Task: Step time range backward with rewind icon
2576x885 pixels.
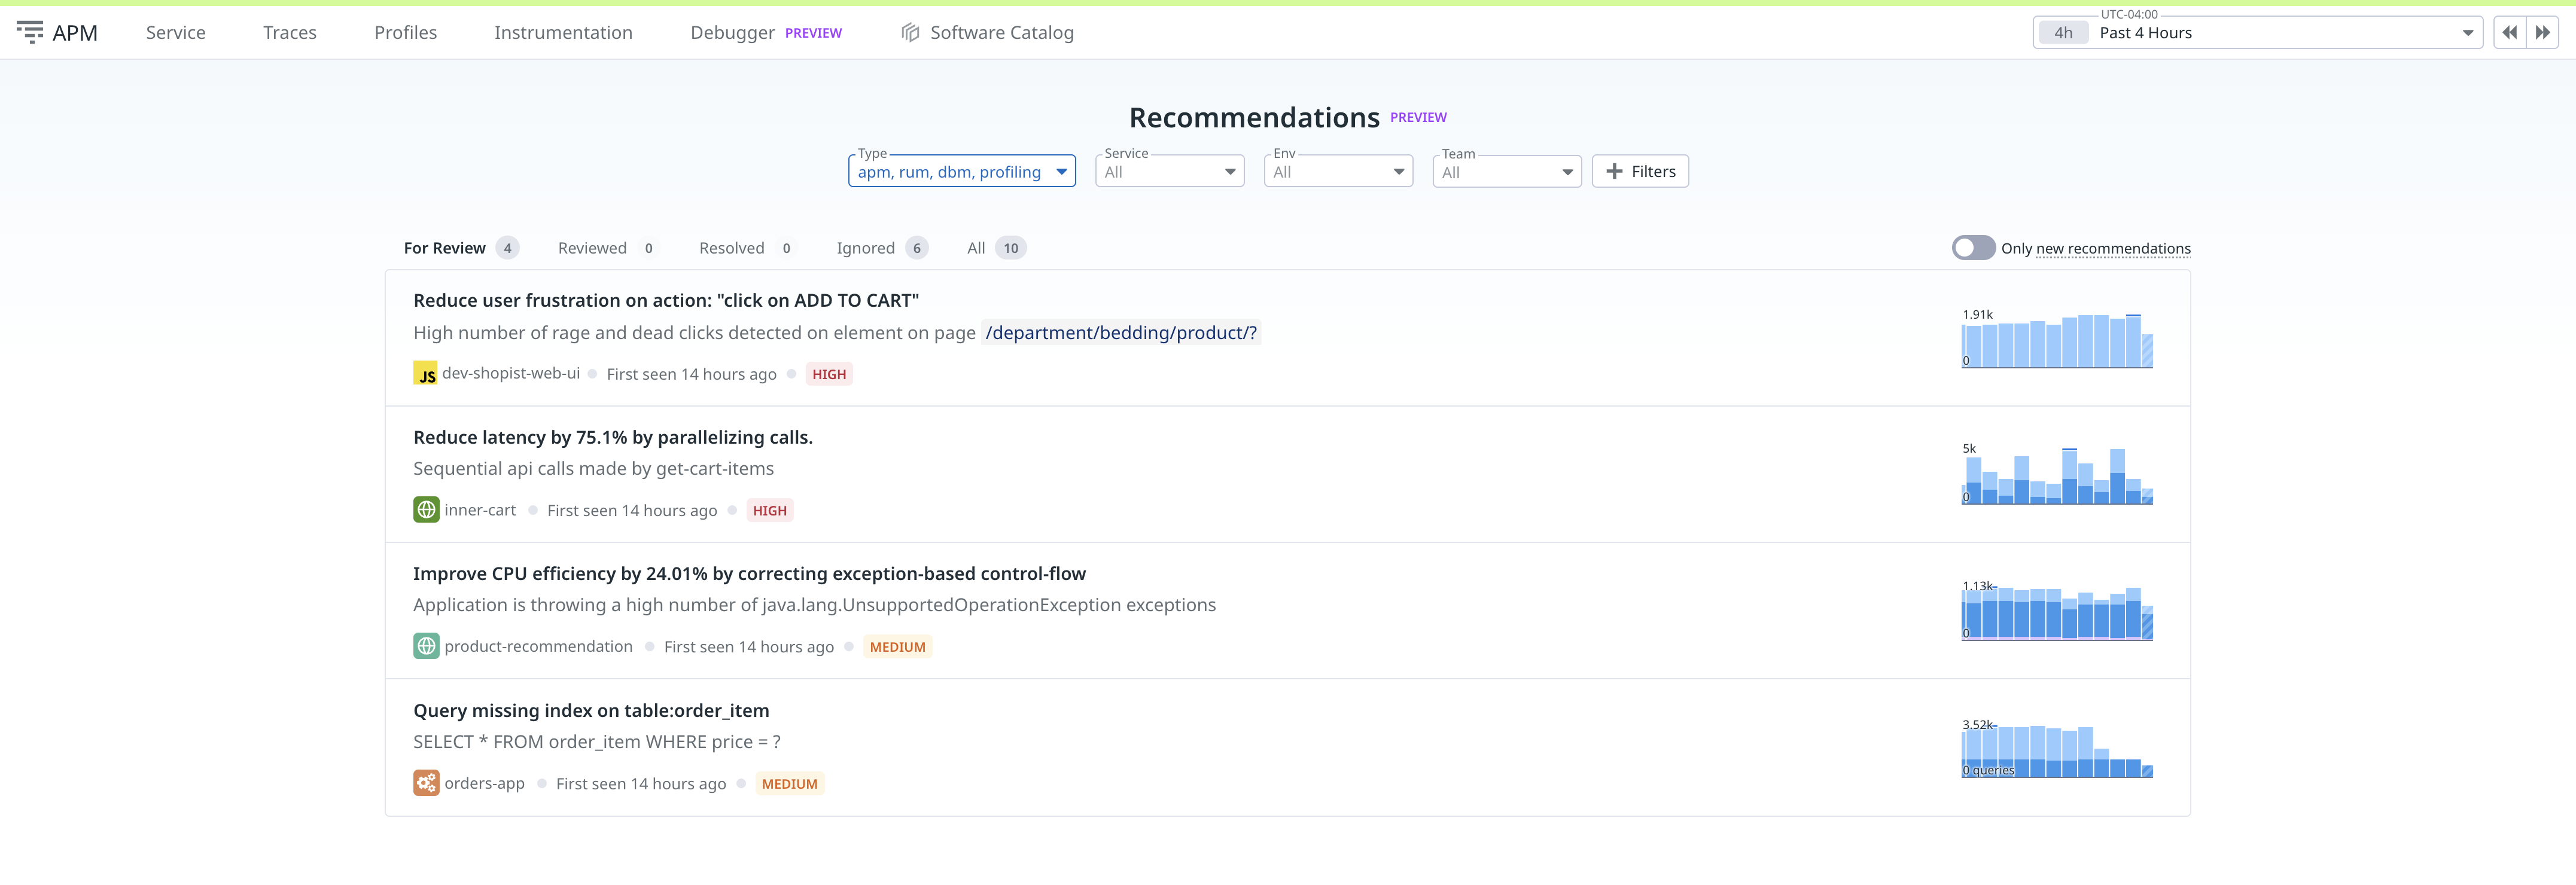Action: (2509, 32)
